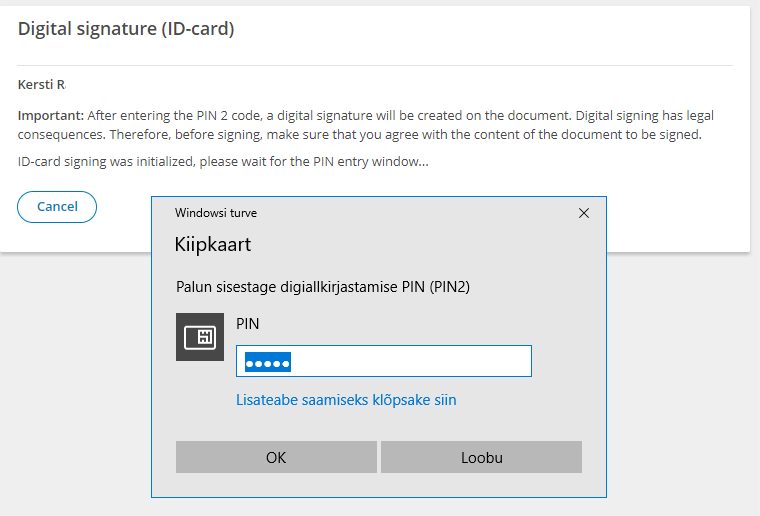Open the Lisateabe saamiseks klõpsake siin link
This screenshot has height=516, width=760.
(x=346, y=400)
